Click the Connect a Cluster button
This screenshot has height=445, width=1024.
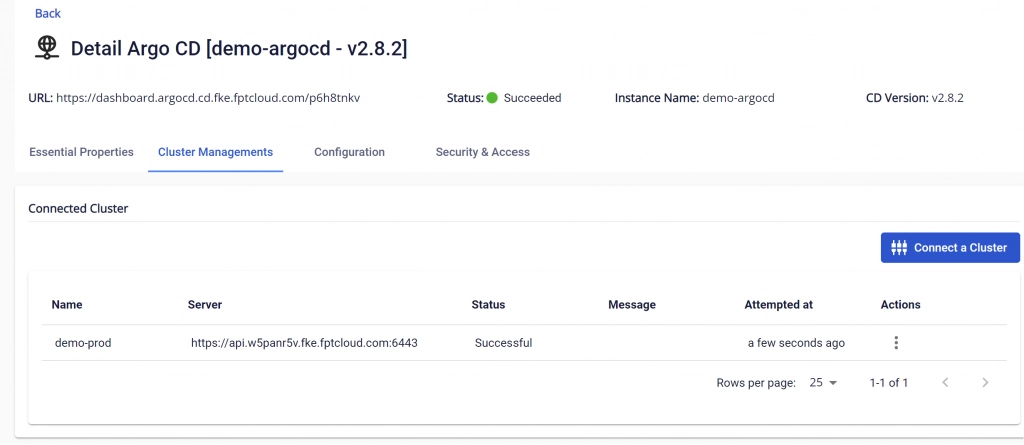[950, 248]
